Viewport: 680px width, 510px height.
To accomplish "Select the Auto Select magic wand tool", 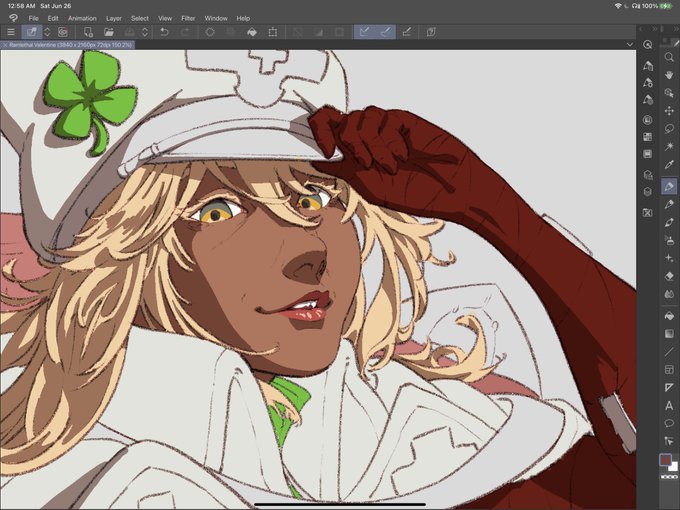I will click(x=669, y=147).
